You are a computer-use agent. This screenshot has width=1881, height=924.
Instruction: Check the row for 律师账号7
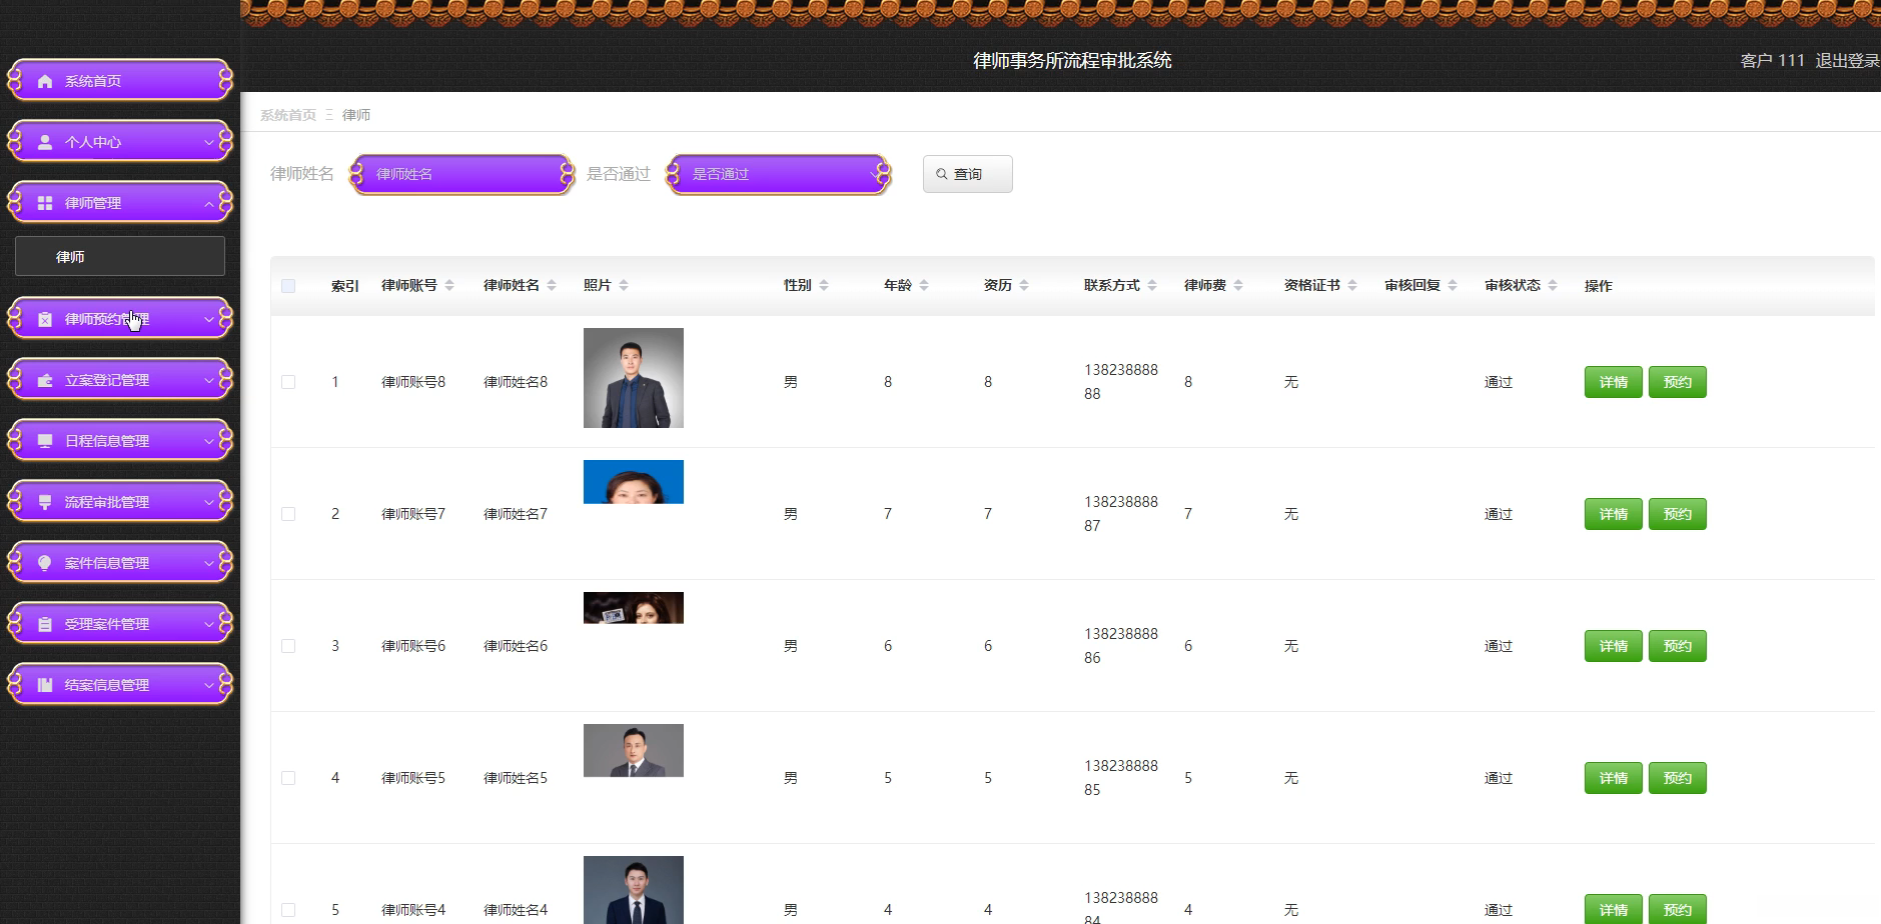pos(288,514)
